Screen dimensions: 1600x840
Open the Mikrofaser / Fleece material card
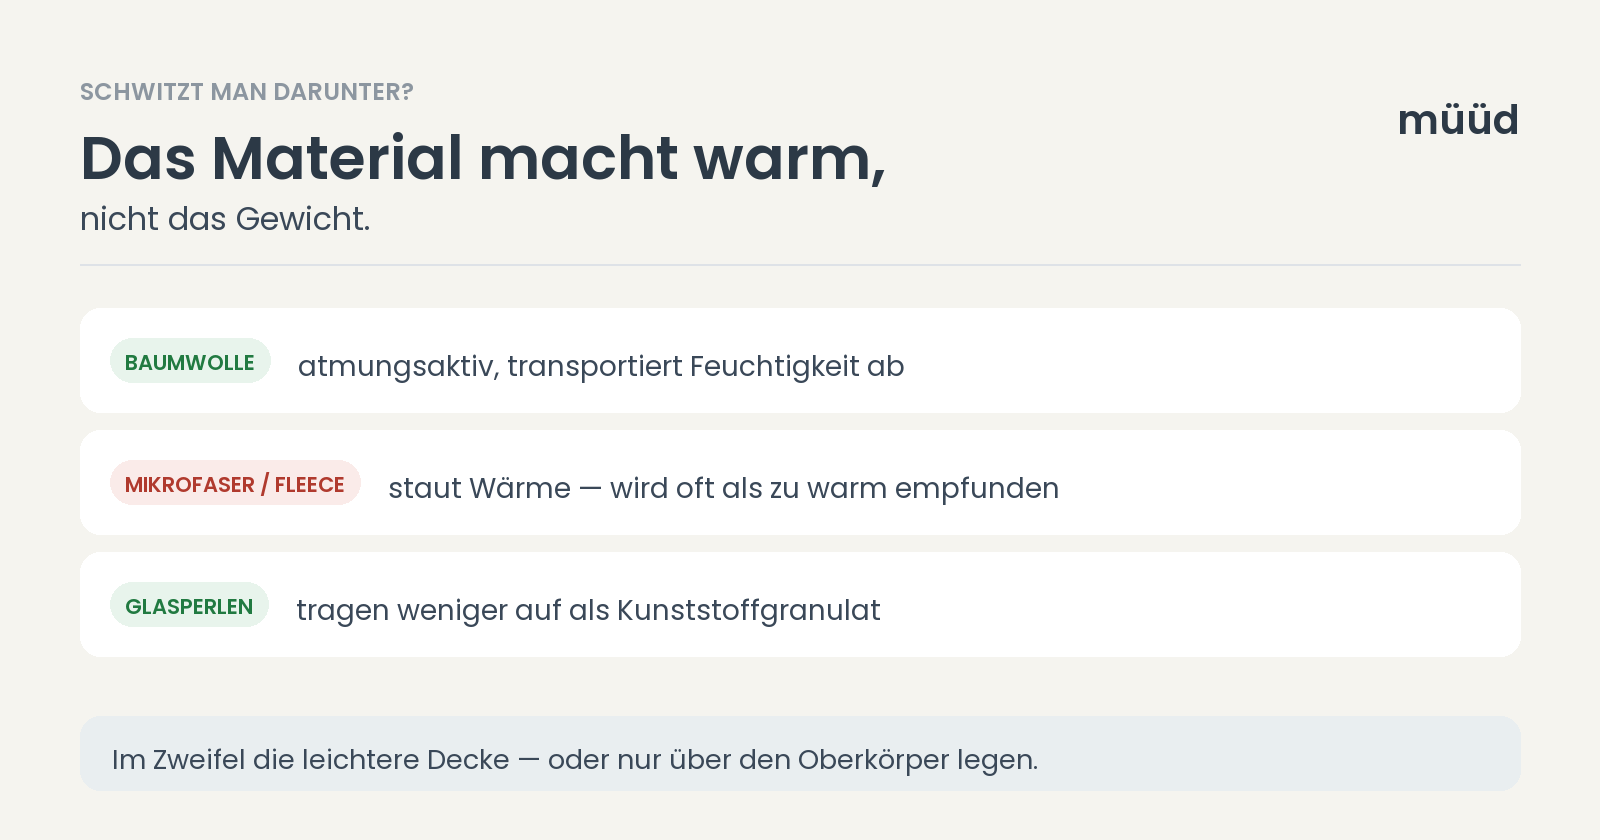[800, 483]
